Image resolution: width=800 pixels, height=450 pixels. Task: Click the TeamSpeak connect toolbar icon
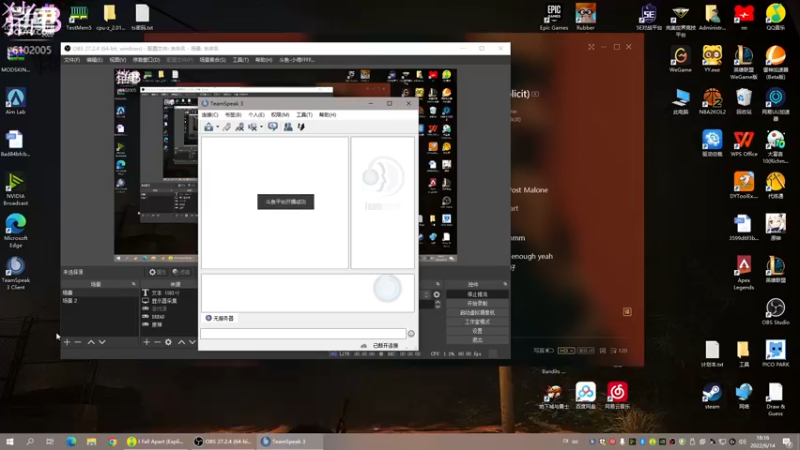[x=209, y=127]
